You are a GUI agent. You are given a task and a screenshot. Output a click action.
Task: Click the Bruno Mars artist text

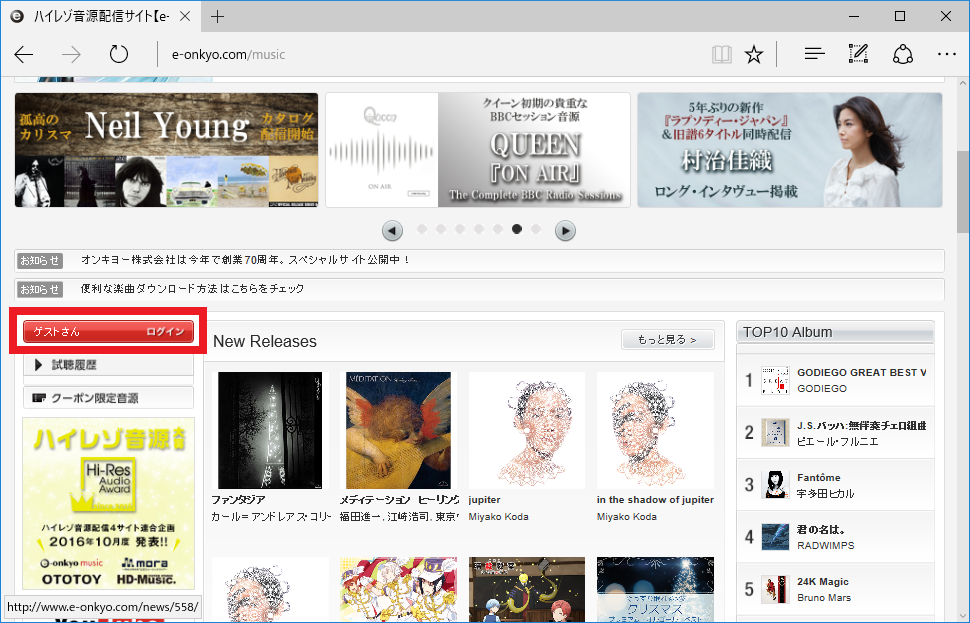(824, 598)
